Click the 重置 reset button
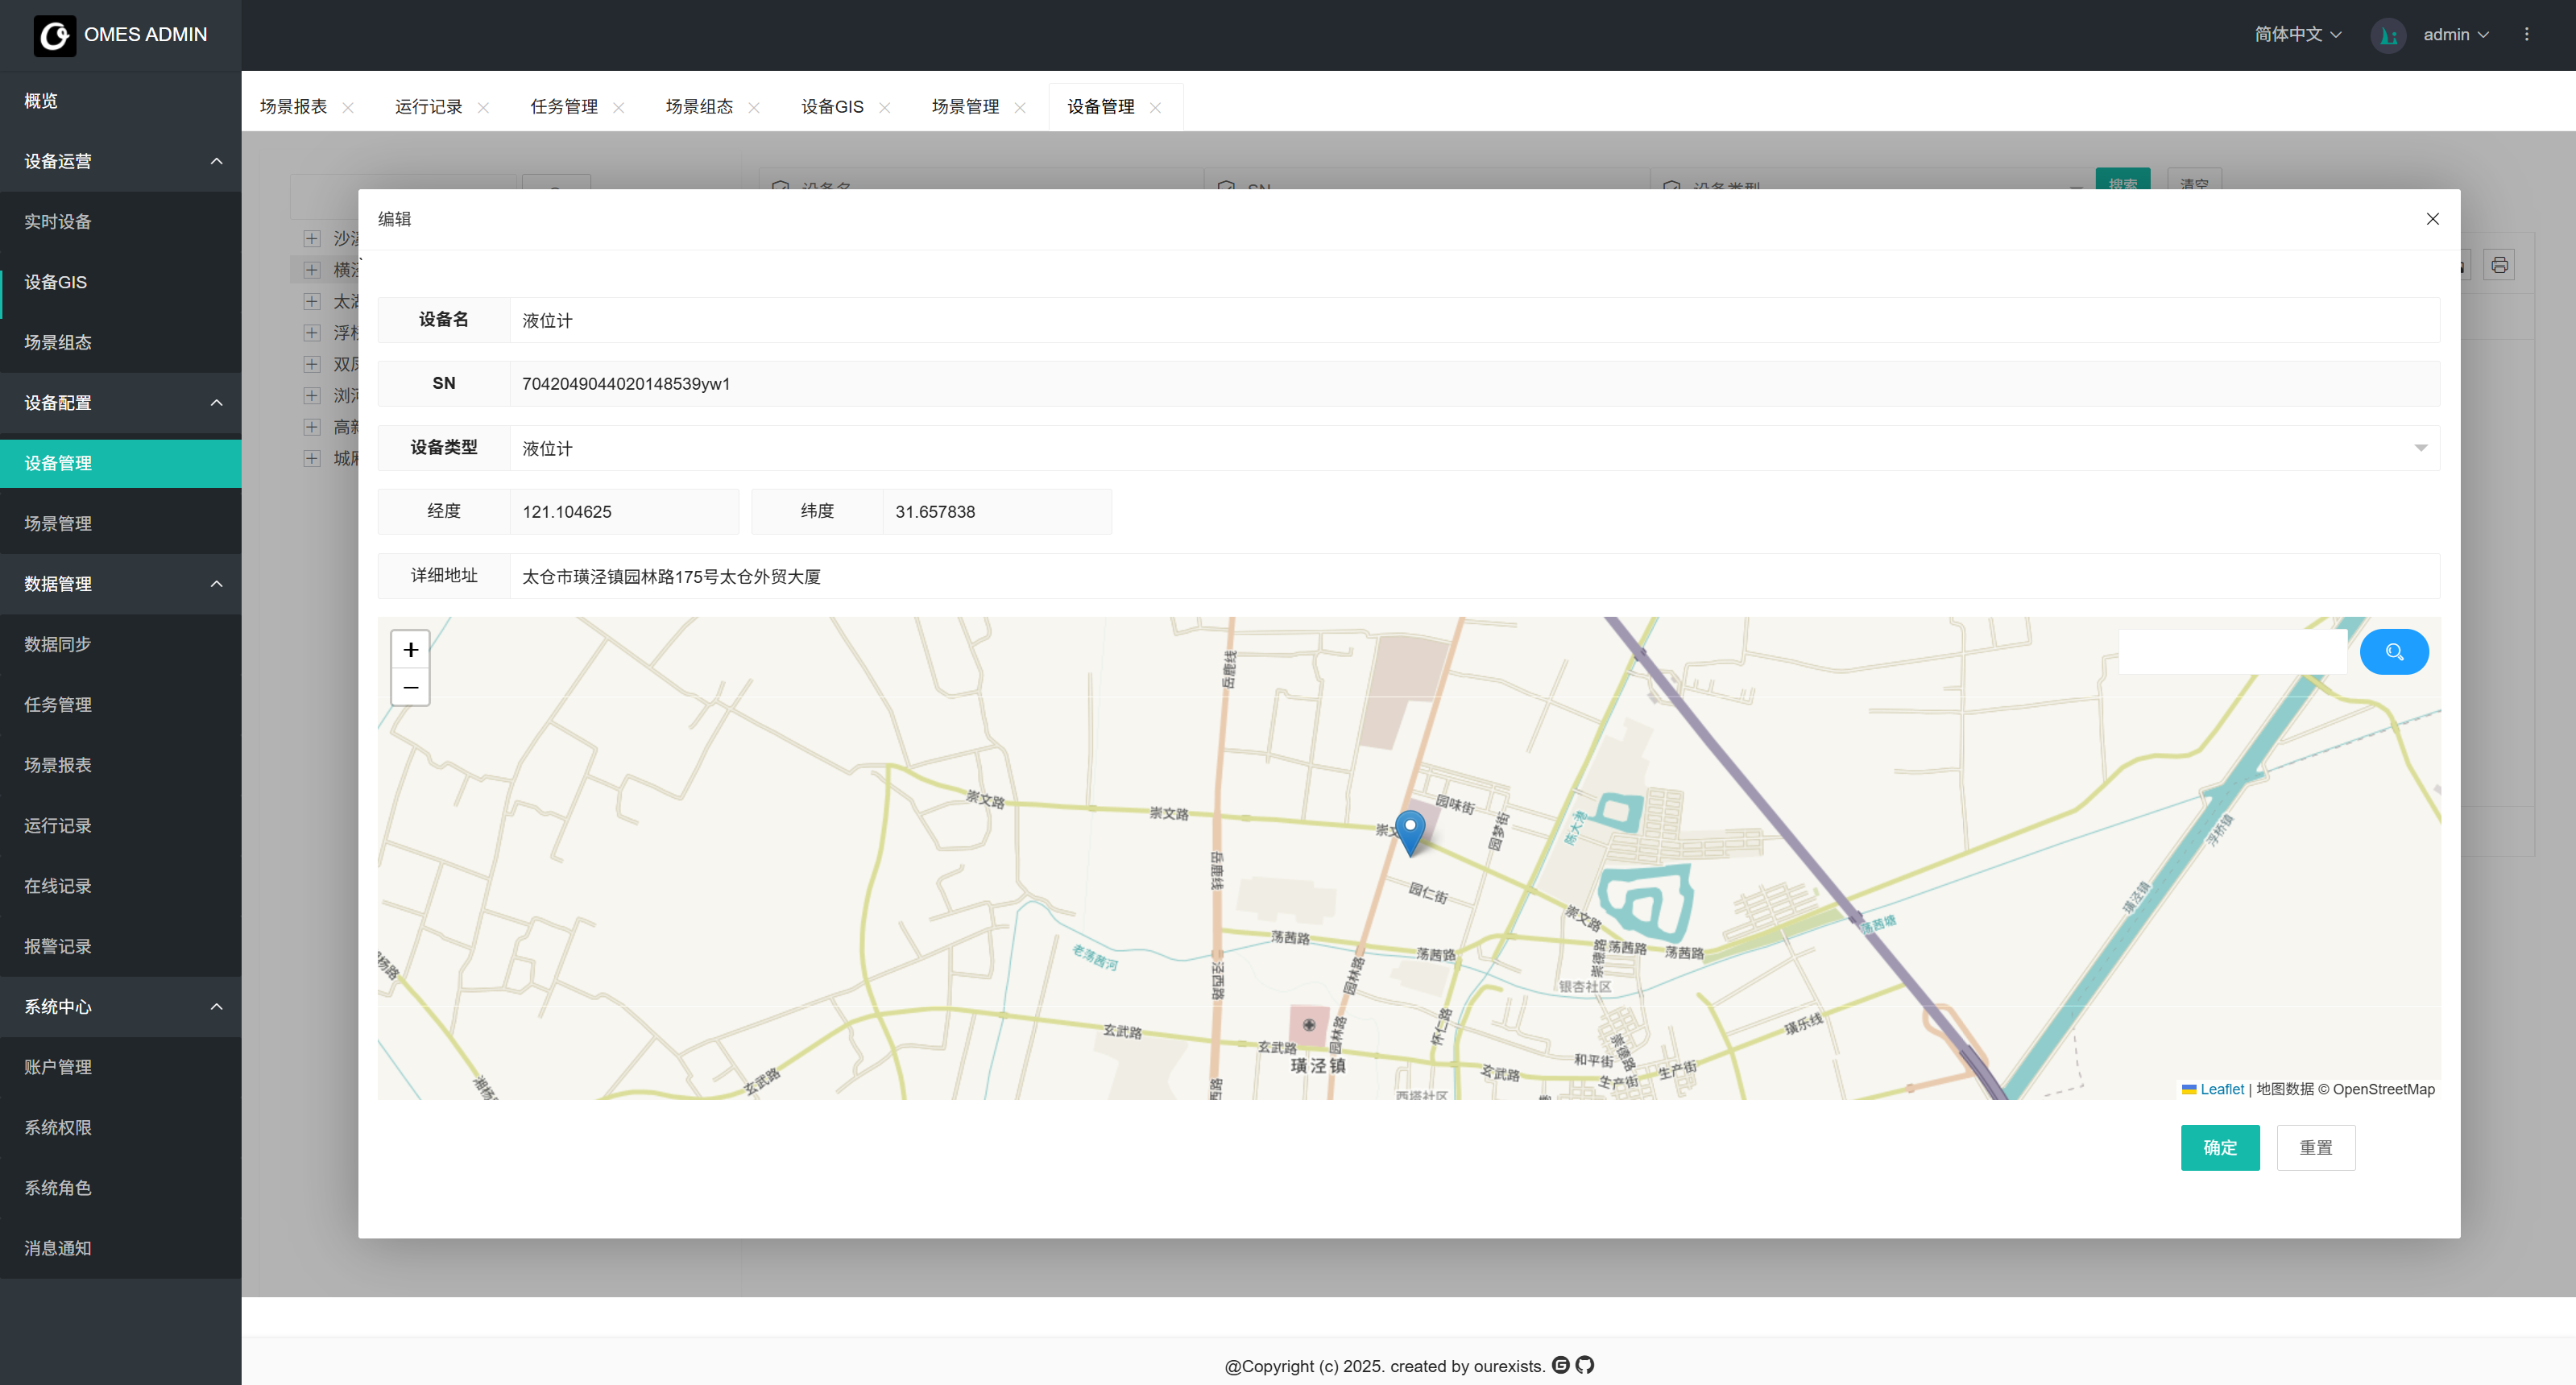 pyautogui.click(x=2315, y=1147)
